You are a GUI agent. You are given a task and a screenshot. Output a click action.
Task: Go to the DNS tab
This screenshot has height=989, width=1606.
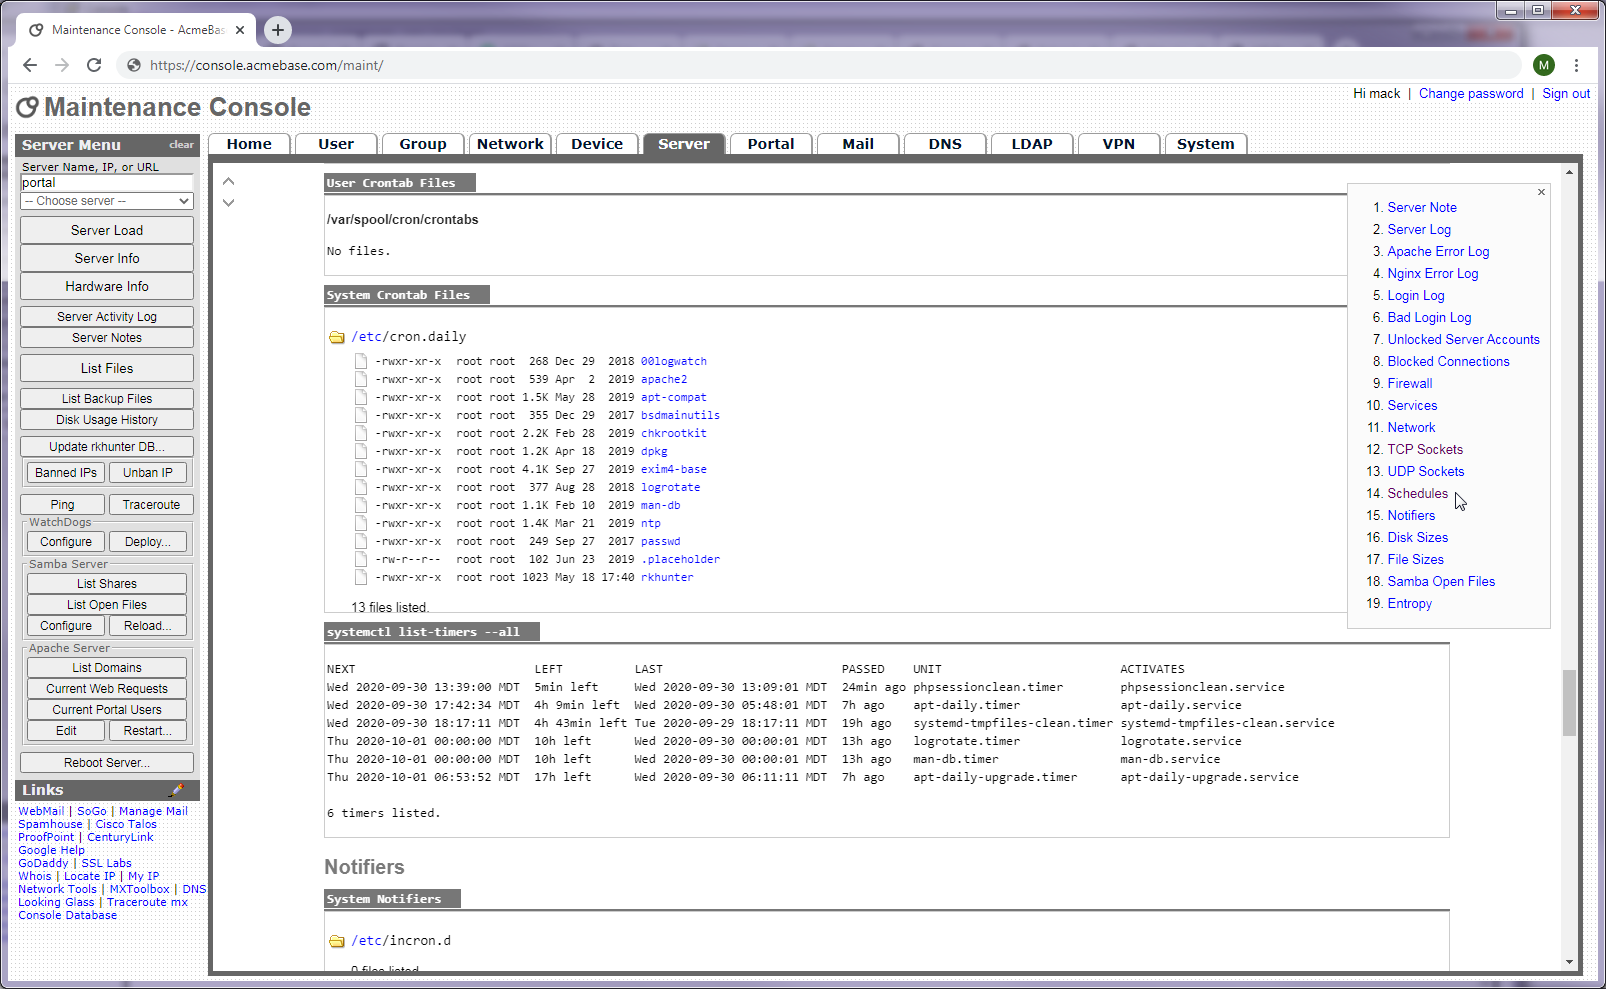coord(945,144)
